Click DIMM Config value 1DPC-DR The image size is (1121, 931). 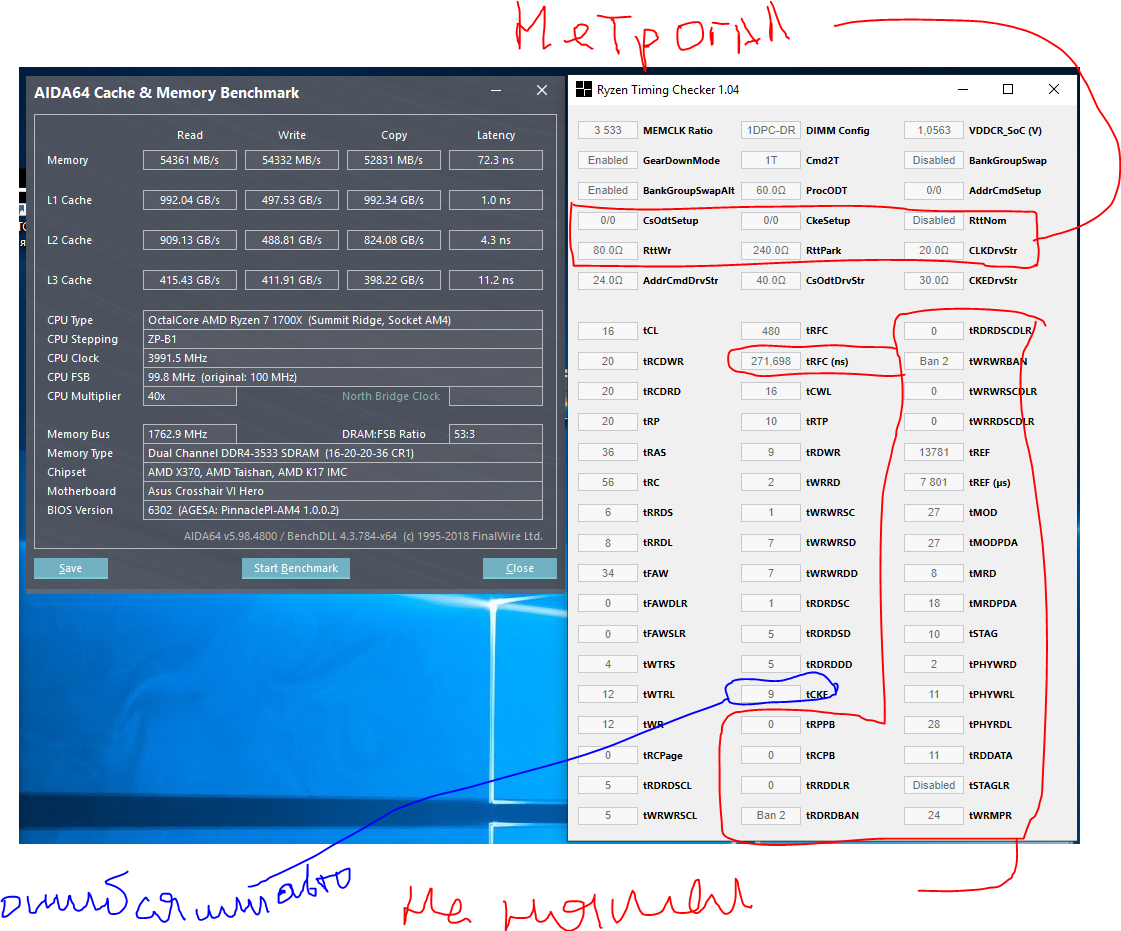[x=771, y=130]
